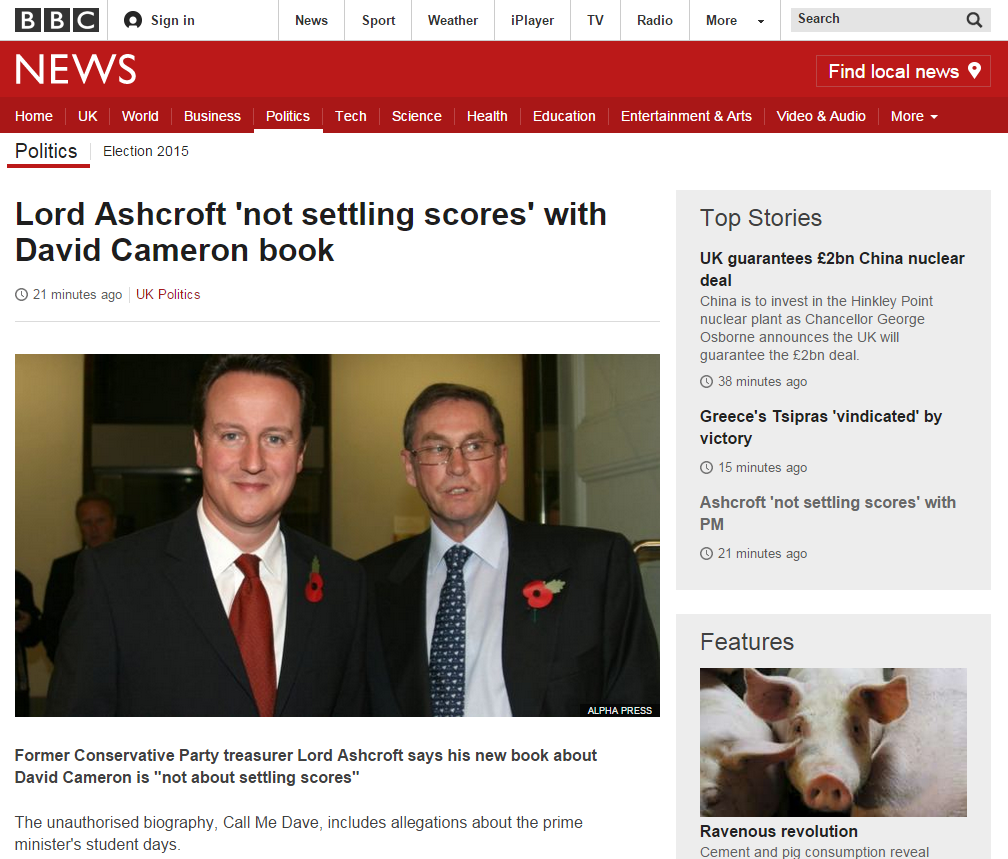Open the More dropdown in the red news navigation

pyautogui.click(x=914, y=116)
